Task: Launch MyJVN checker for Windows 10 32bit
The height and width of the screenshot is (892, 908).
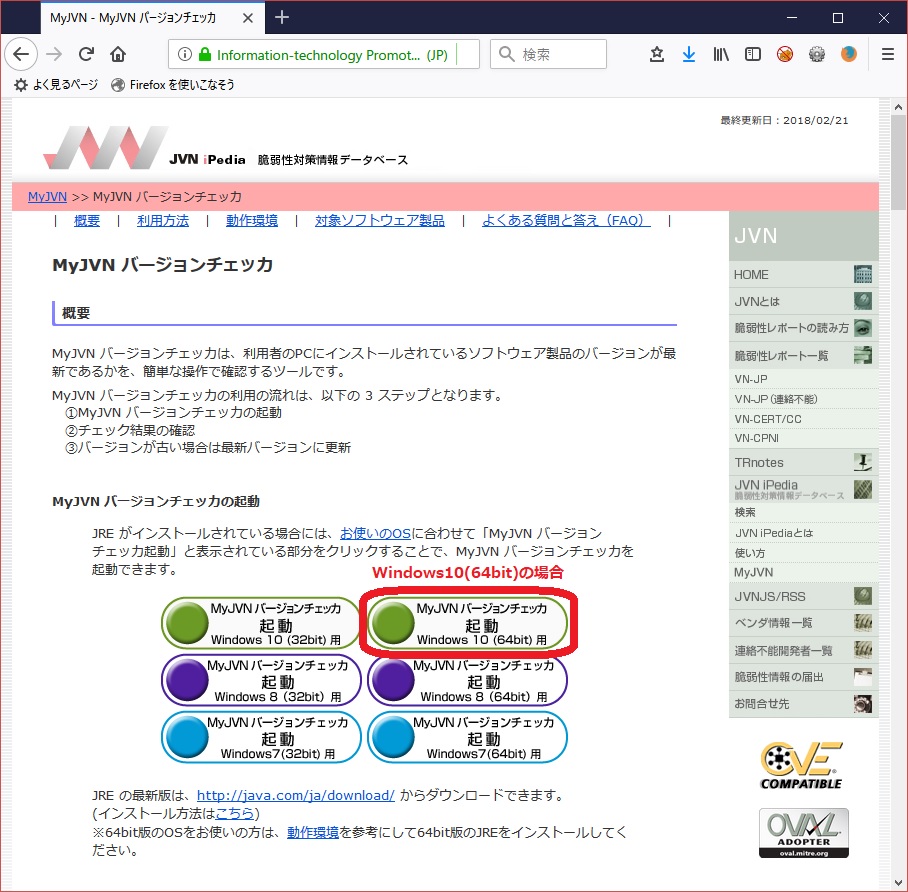Action: pos(261,623)
